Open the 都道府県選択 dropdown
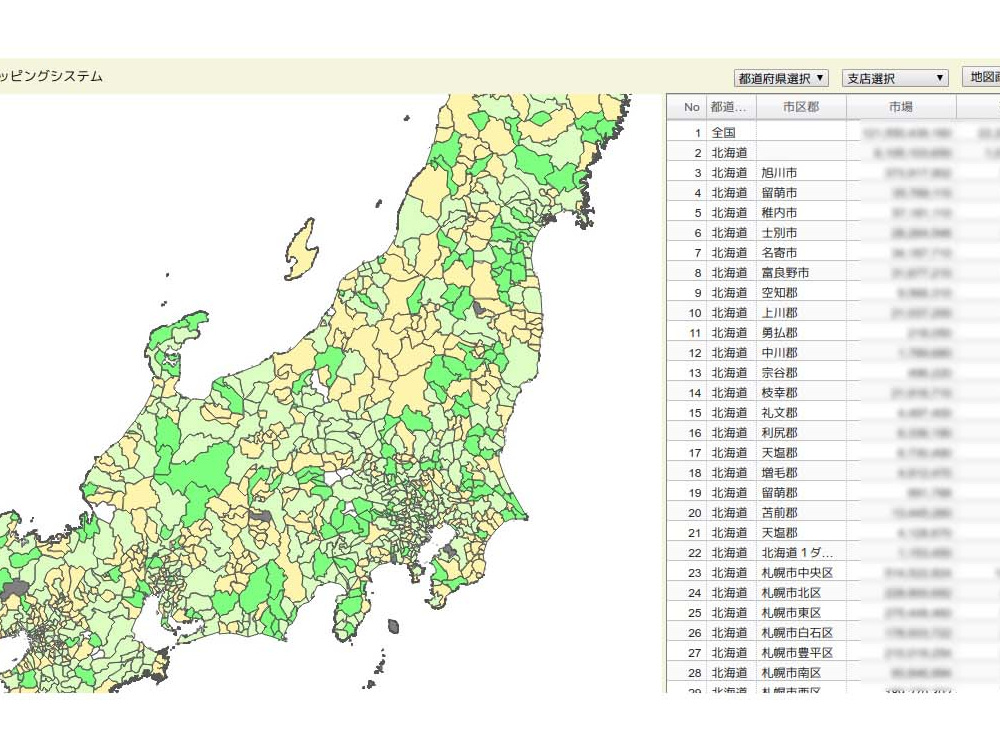Screen dimensions: 1000x750 point(781,78)
